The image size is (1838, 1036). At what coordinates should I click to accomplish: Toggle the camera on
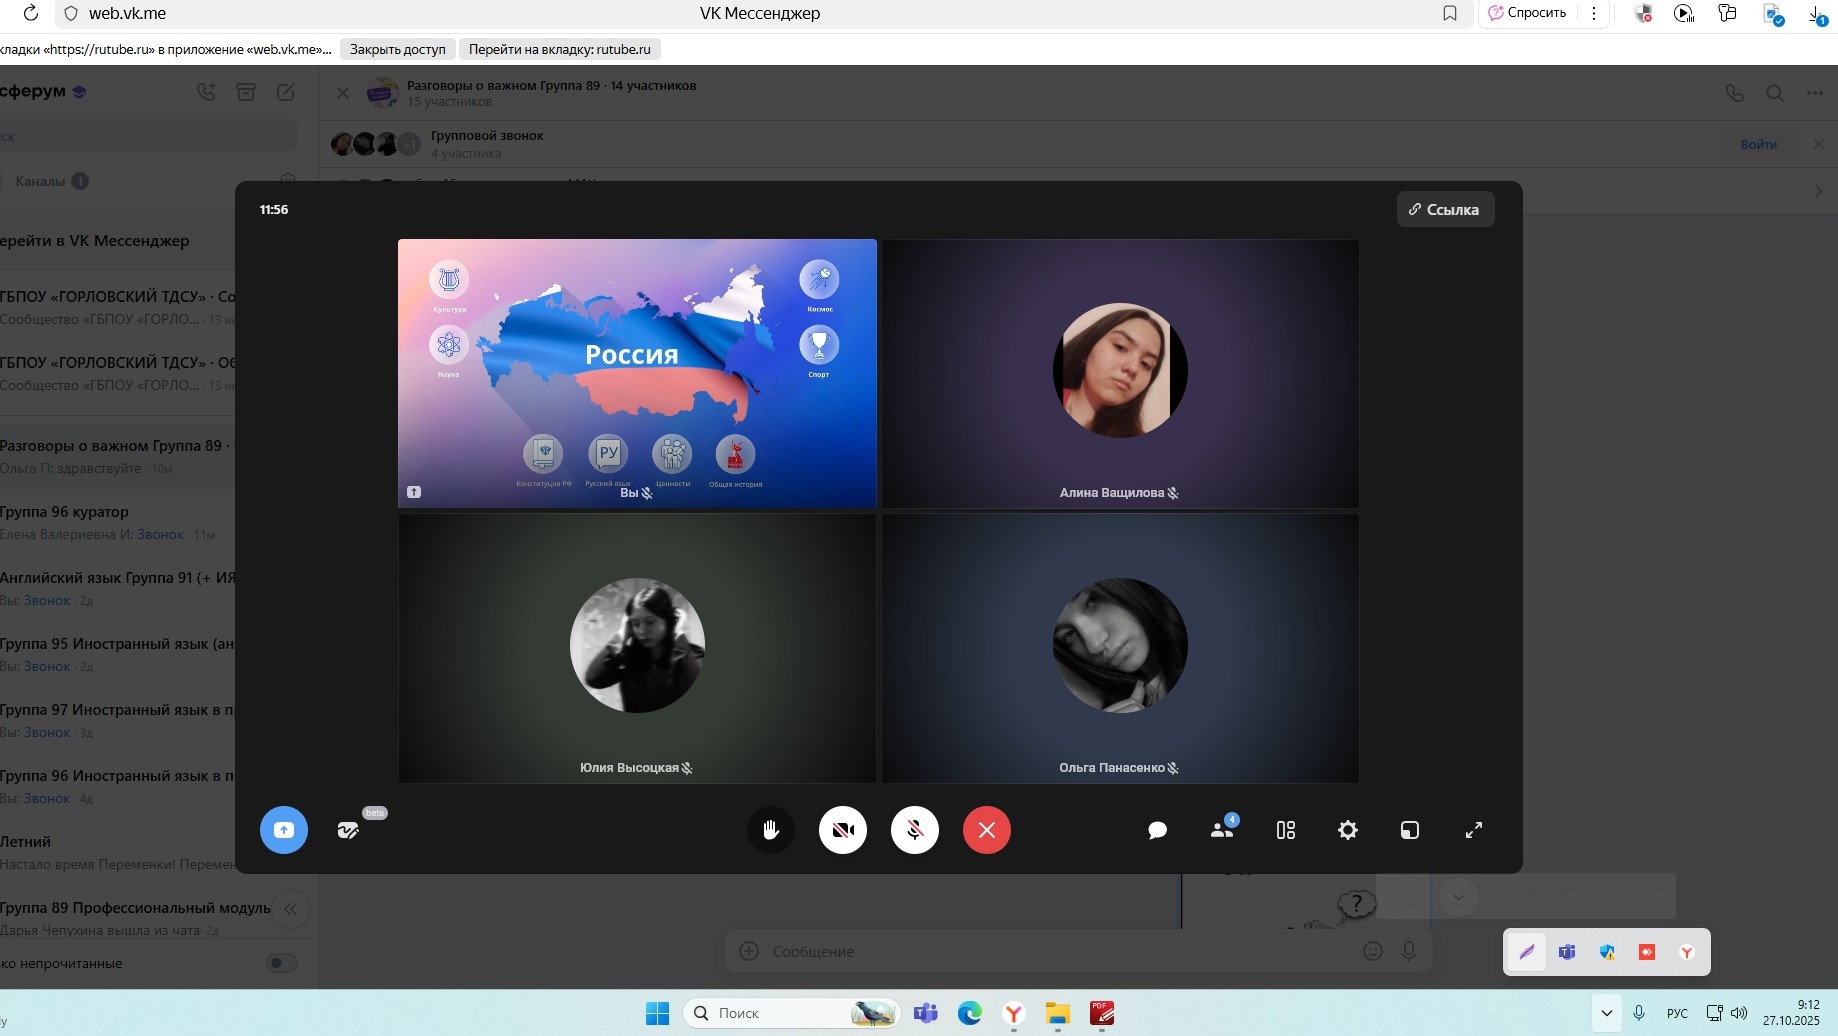(x=843, y=830)
